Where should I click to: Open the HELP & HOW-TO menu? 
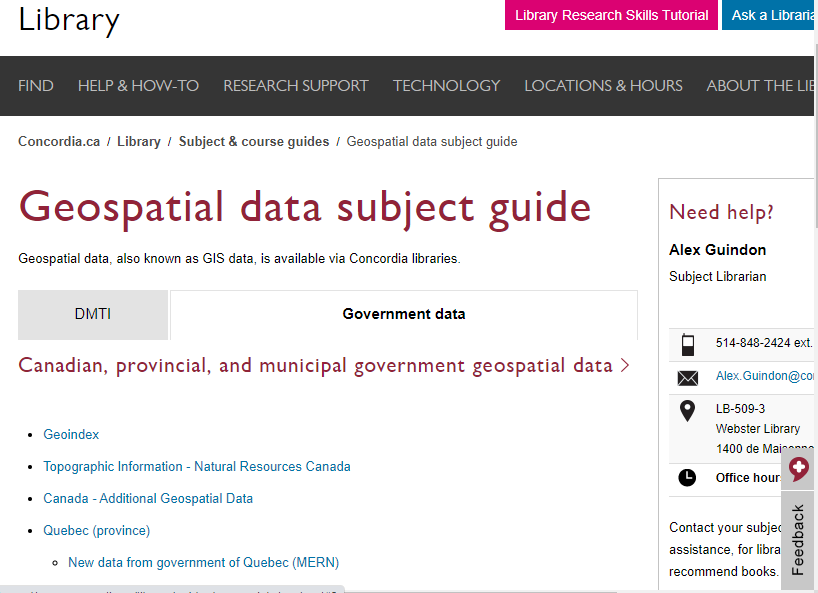point(138,86)
